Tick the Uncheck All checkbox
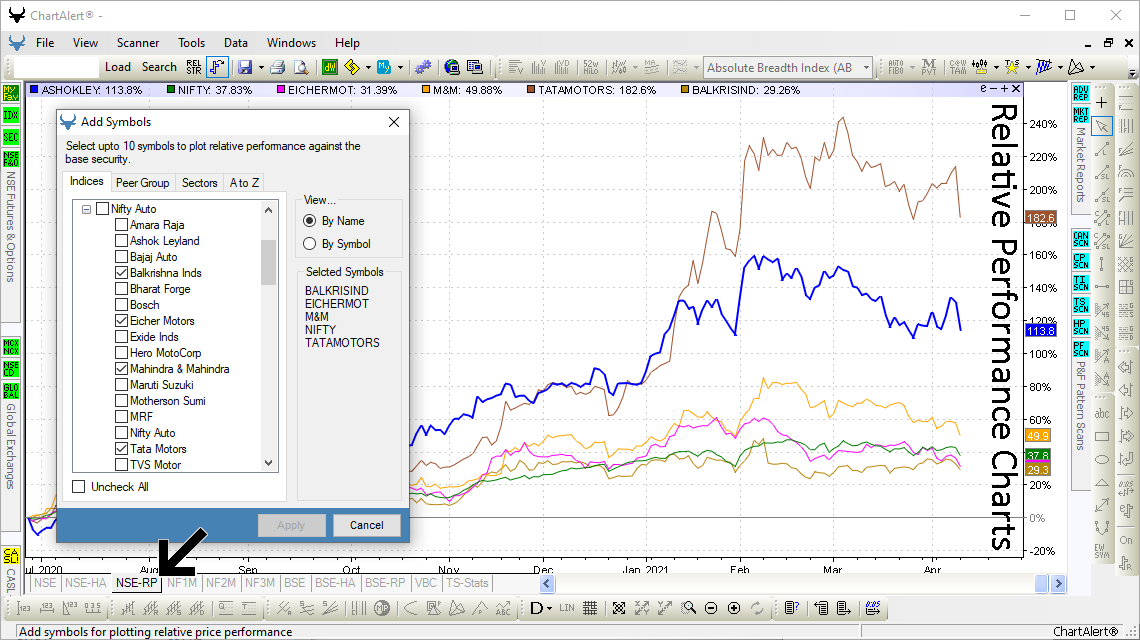 tap(79, 487)
